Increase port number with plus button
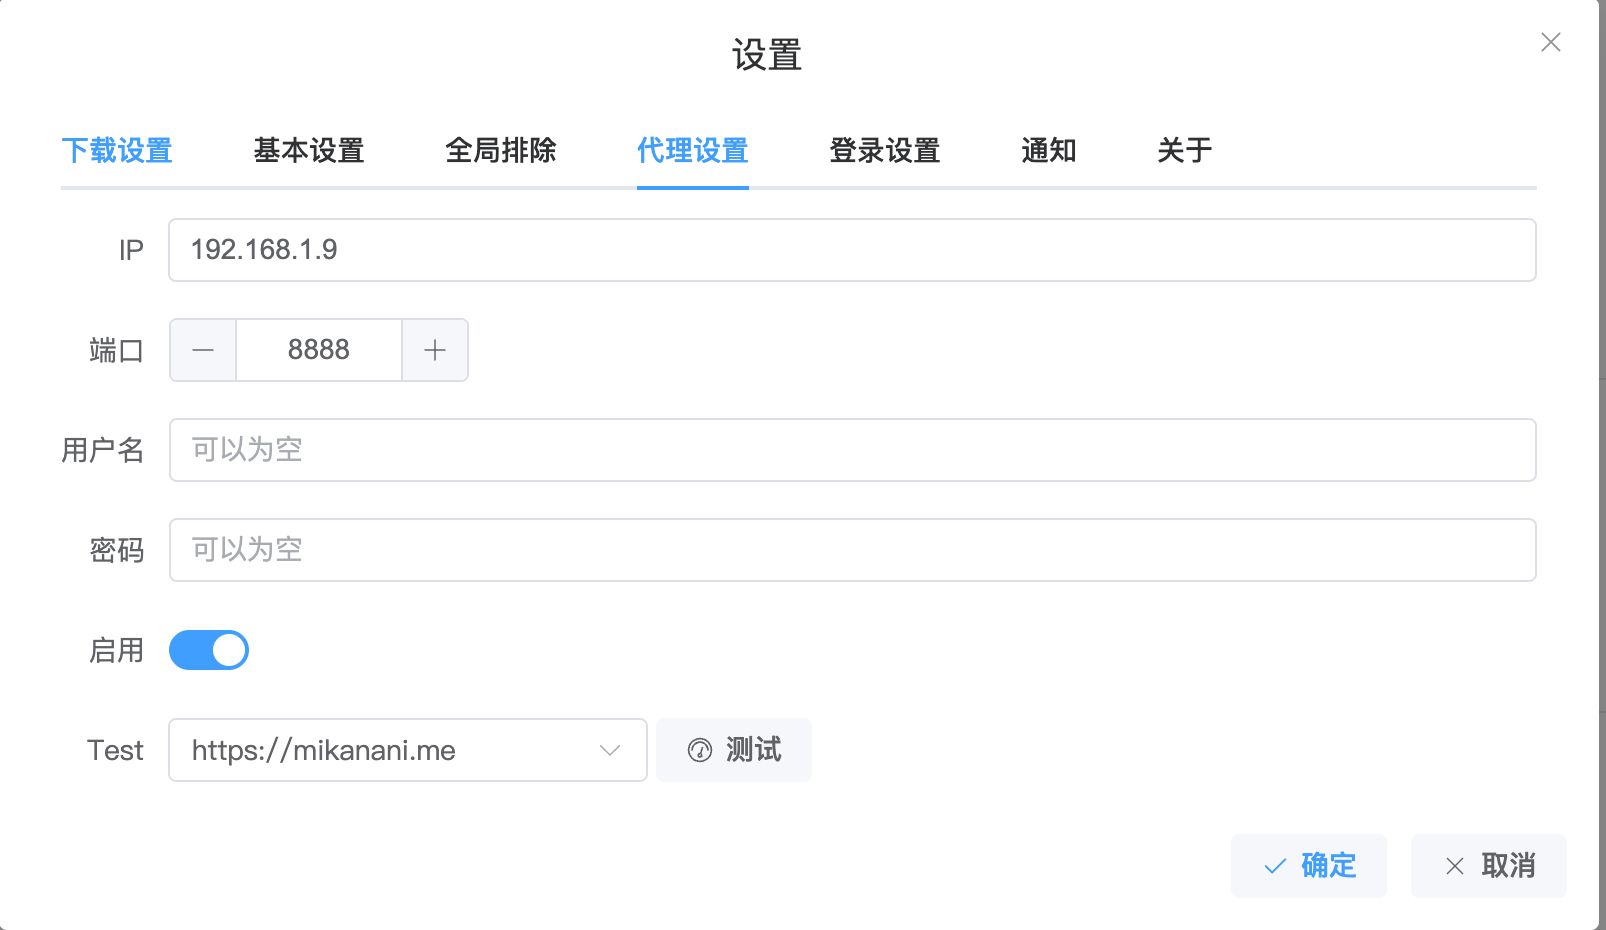 pos(434,350)
